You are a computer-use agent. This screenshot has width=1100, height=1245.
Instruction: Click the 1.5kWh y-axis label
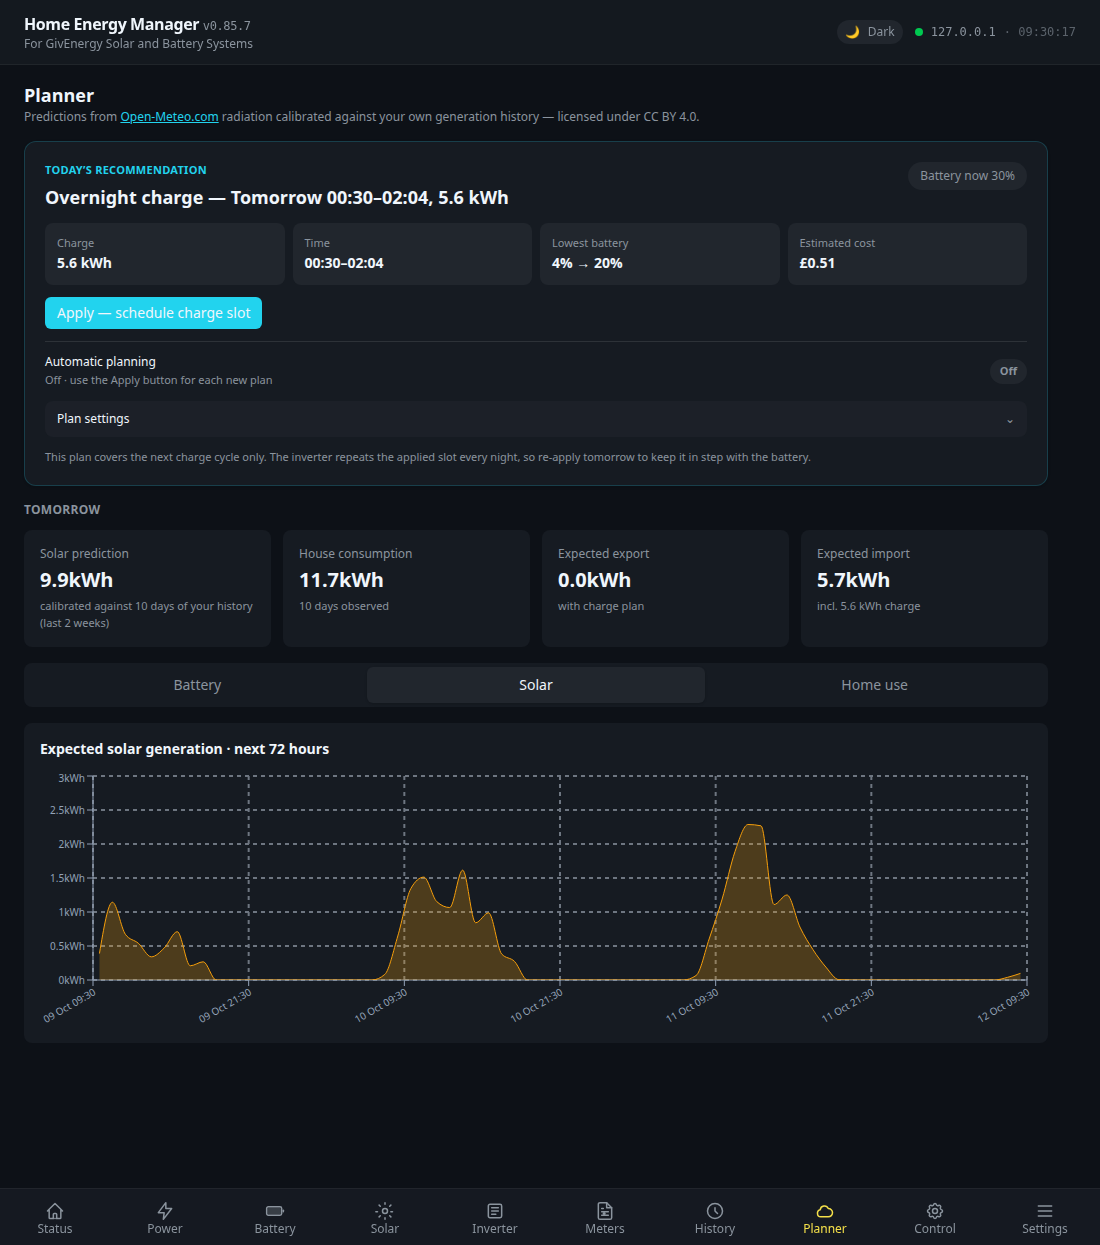click(67, 878)
